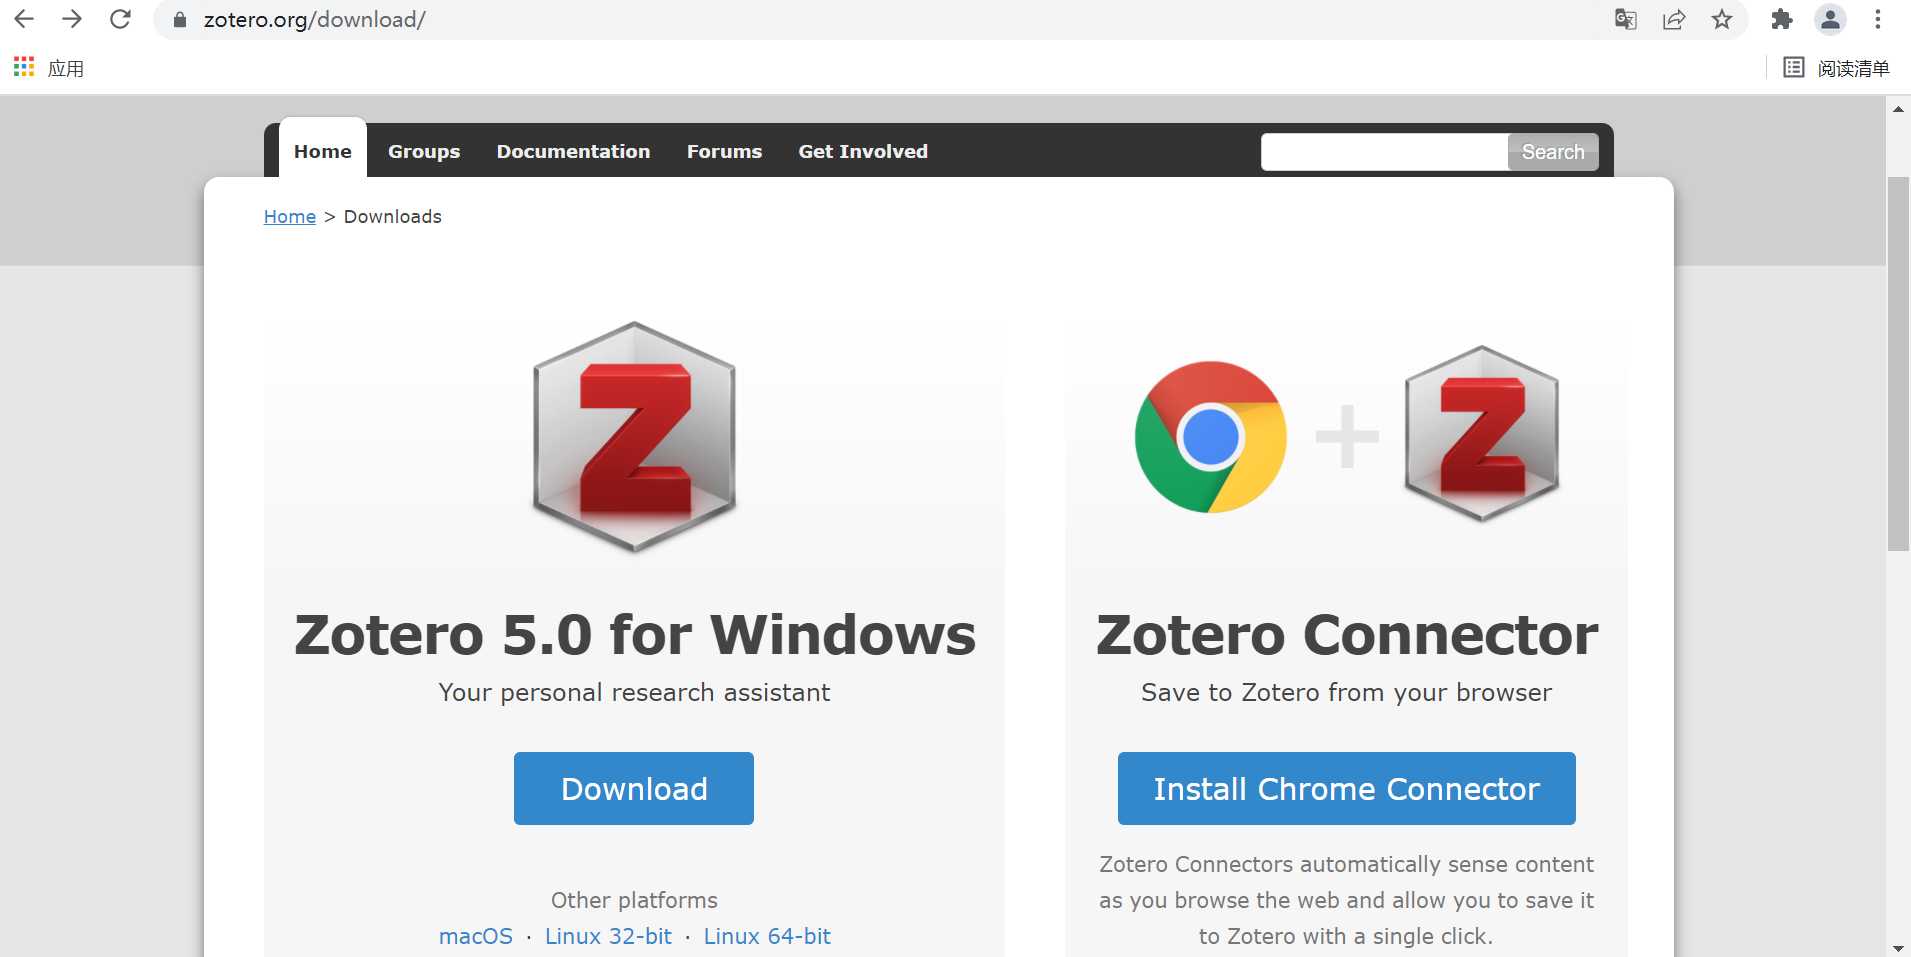Open the Linux 64-bit download link

coord(767,936)
